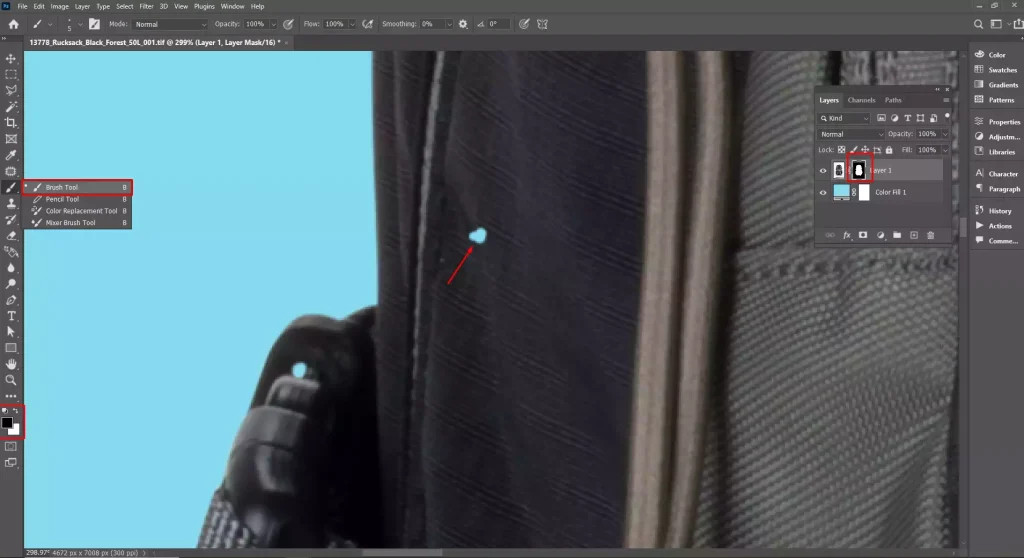Image resolution: width=1024 pixels, height=558 pixels.
Task: Open the History panel
Action: tap(993, 210)
